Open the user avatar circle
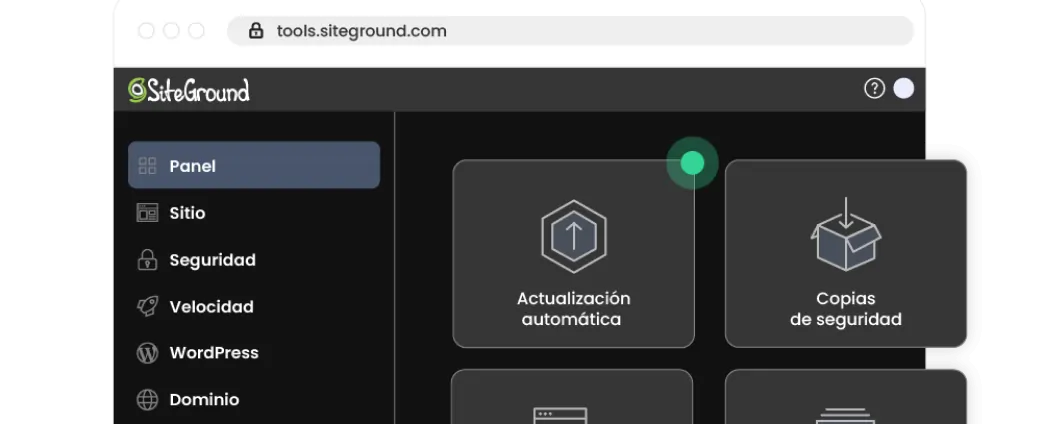Screen dimensions: 1044x424 coord(904,89)
